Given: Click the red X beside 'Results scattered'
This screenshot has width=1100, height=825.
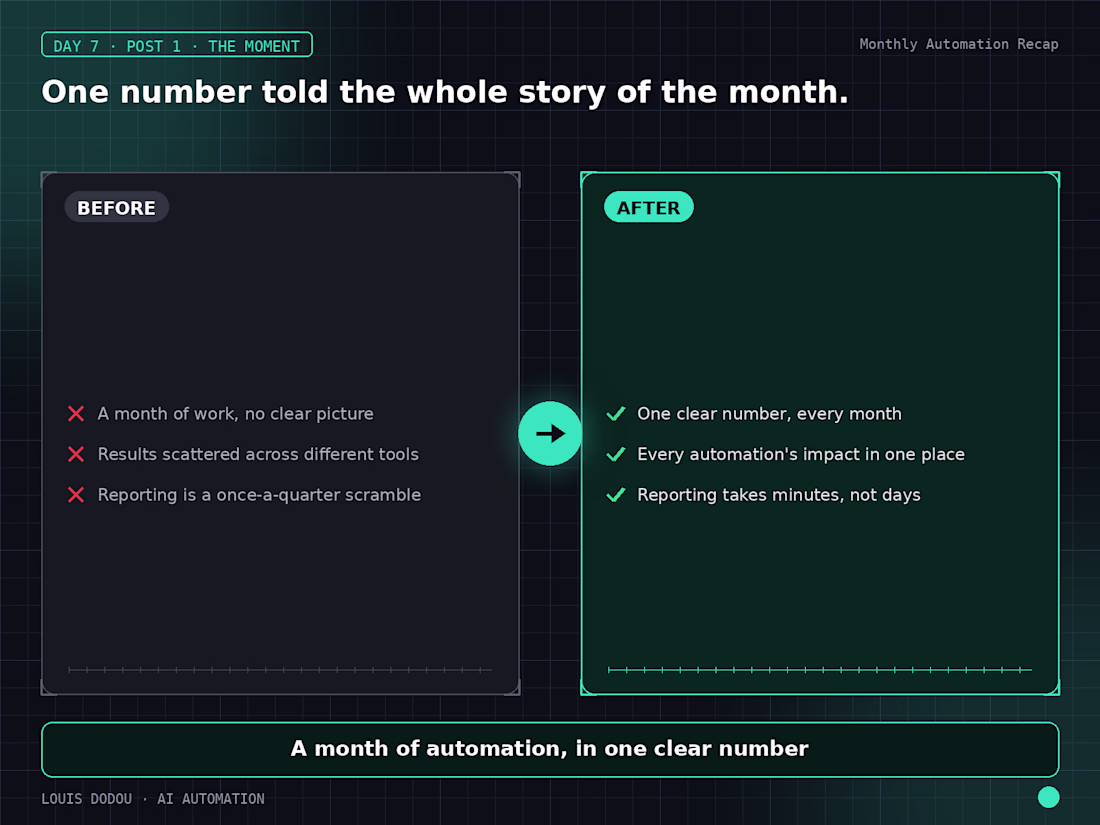Looking at the screenshot, I should point(76,455).
